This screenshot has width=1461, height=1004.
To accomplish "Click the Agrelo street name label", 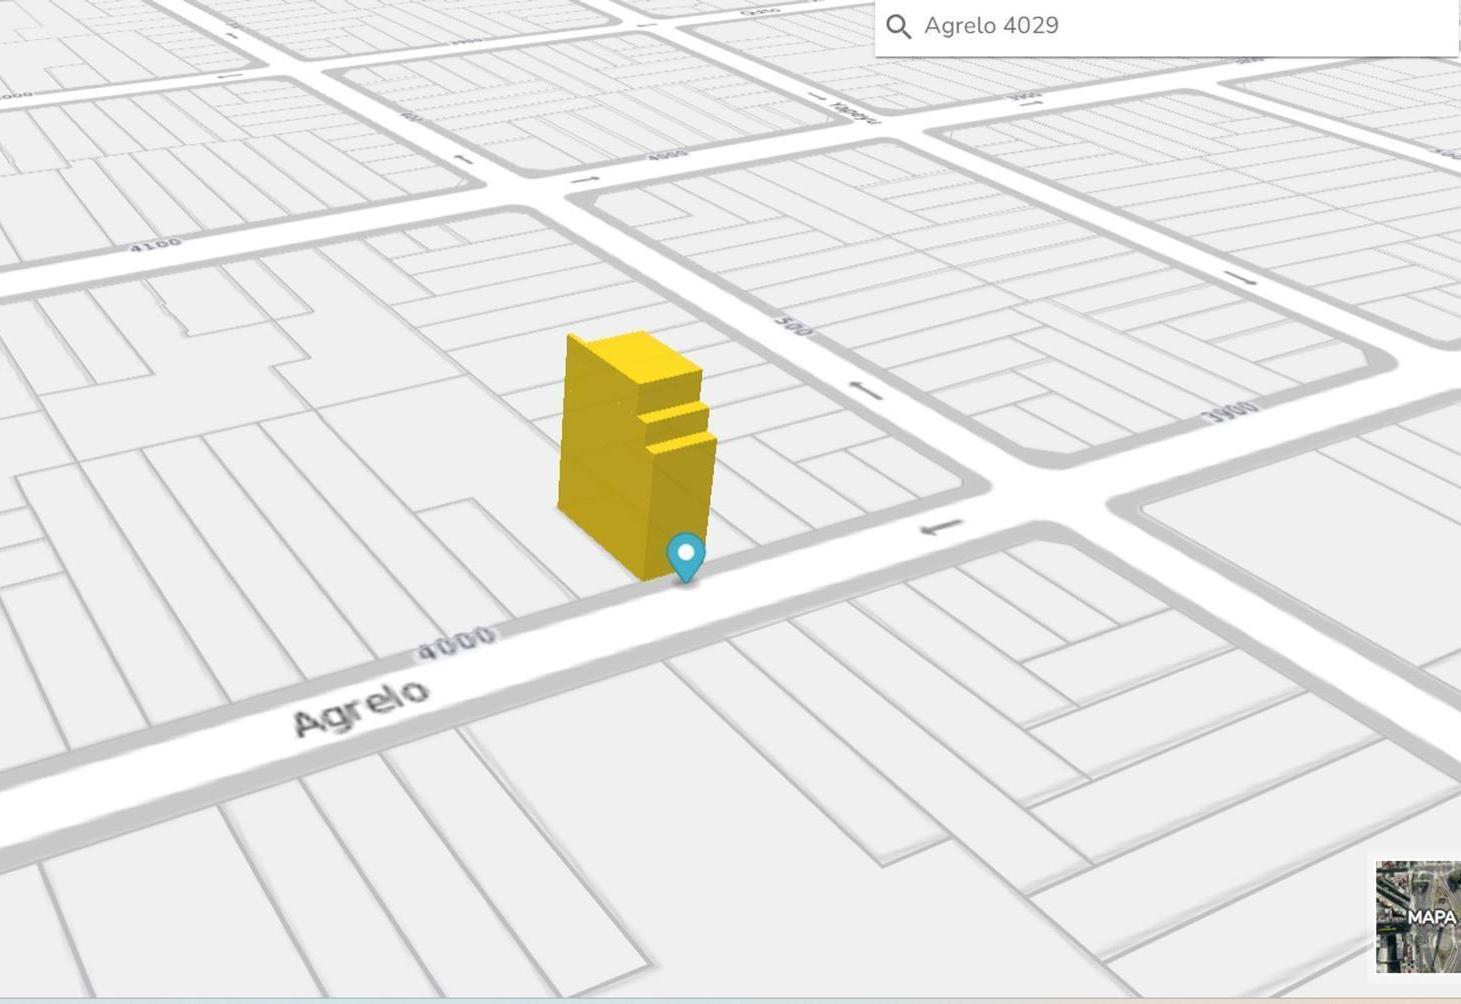I will (362, 707).
